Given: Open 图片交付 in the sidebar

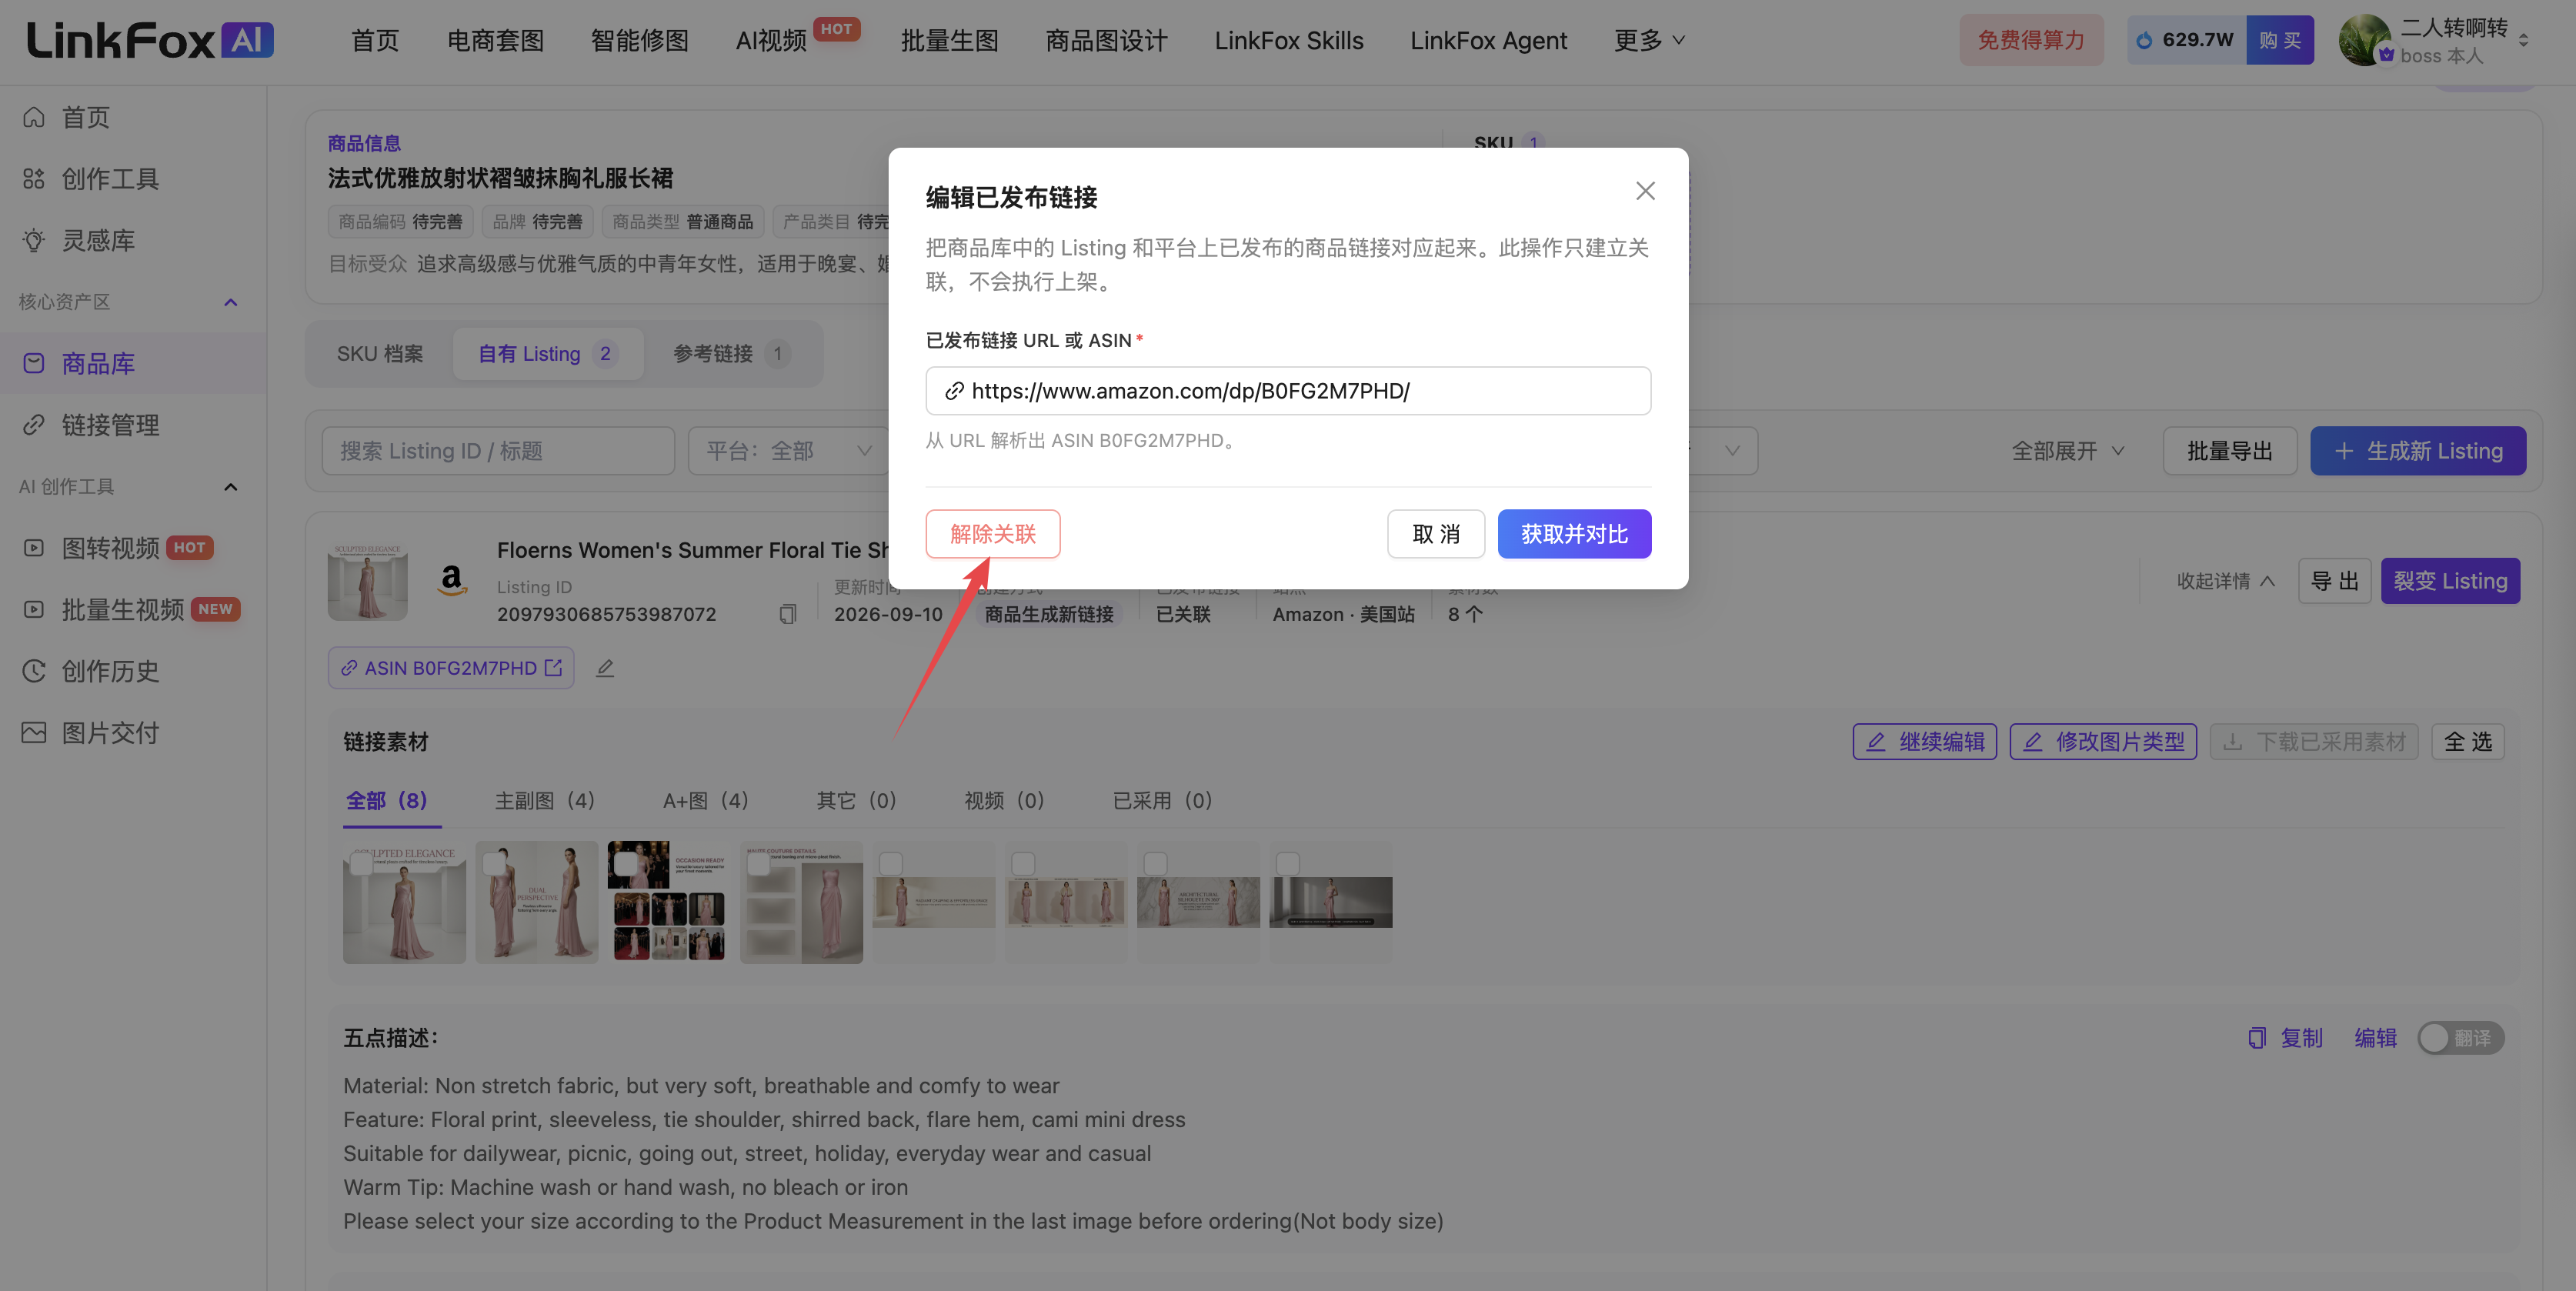Looking at the screenshot, I should pos(110,733).
